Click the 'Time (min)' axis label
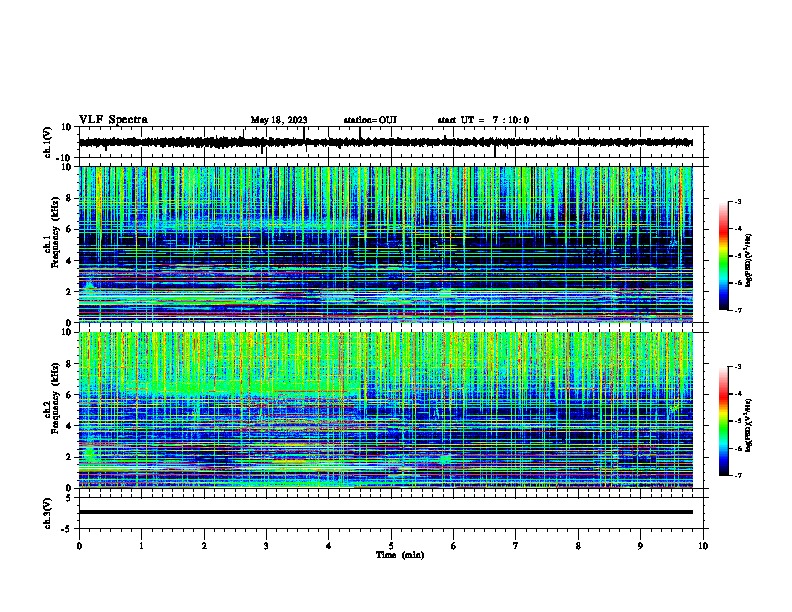This screenshot has height=612, width=792. pyautogui.click(x=400, y=555)
